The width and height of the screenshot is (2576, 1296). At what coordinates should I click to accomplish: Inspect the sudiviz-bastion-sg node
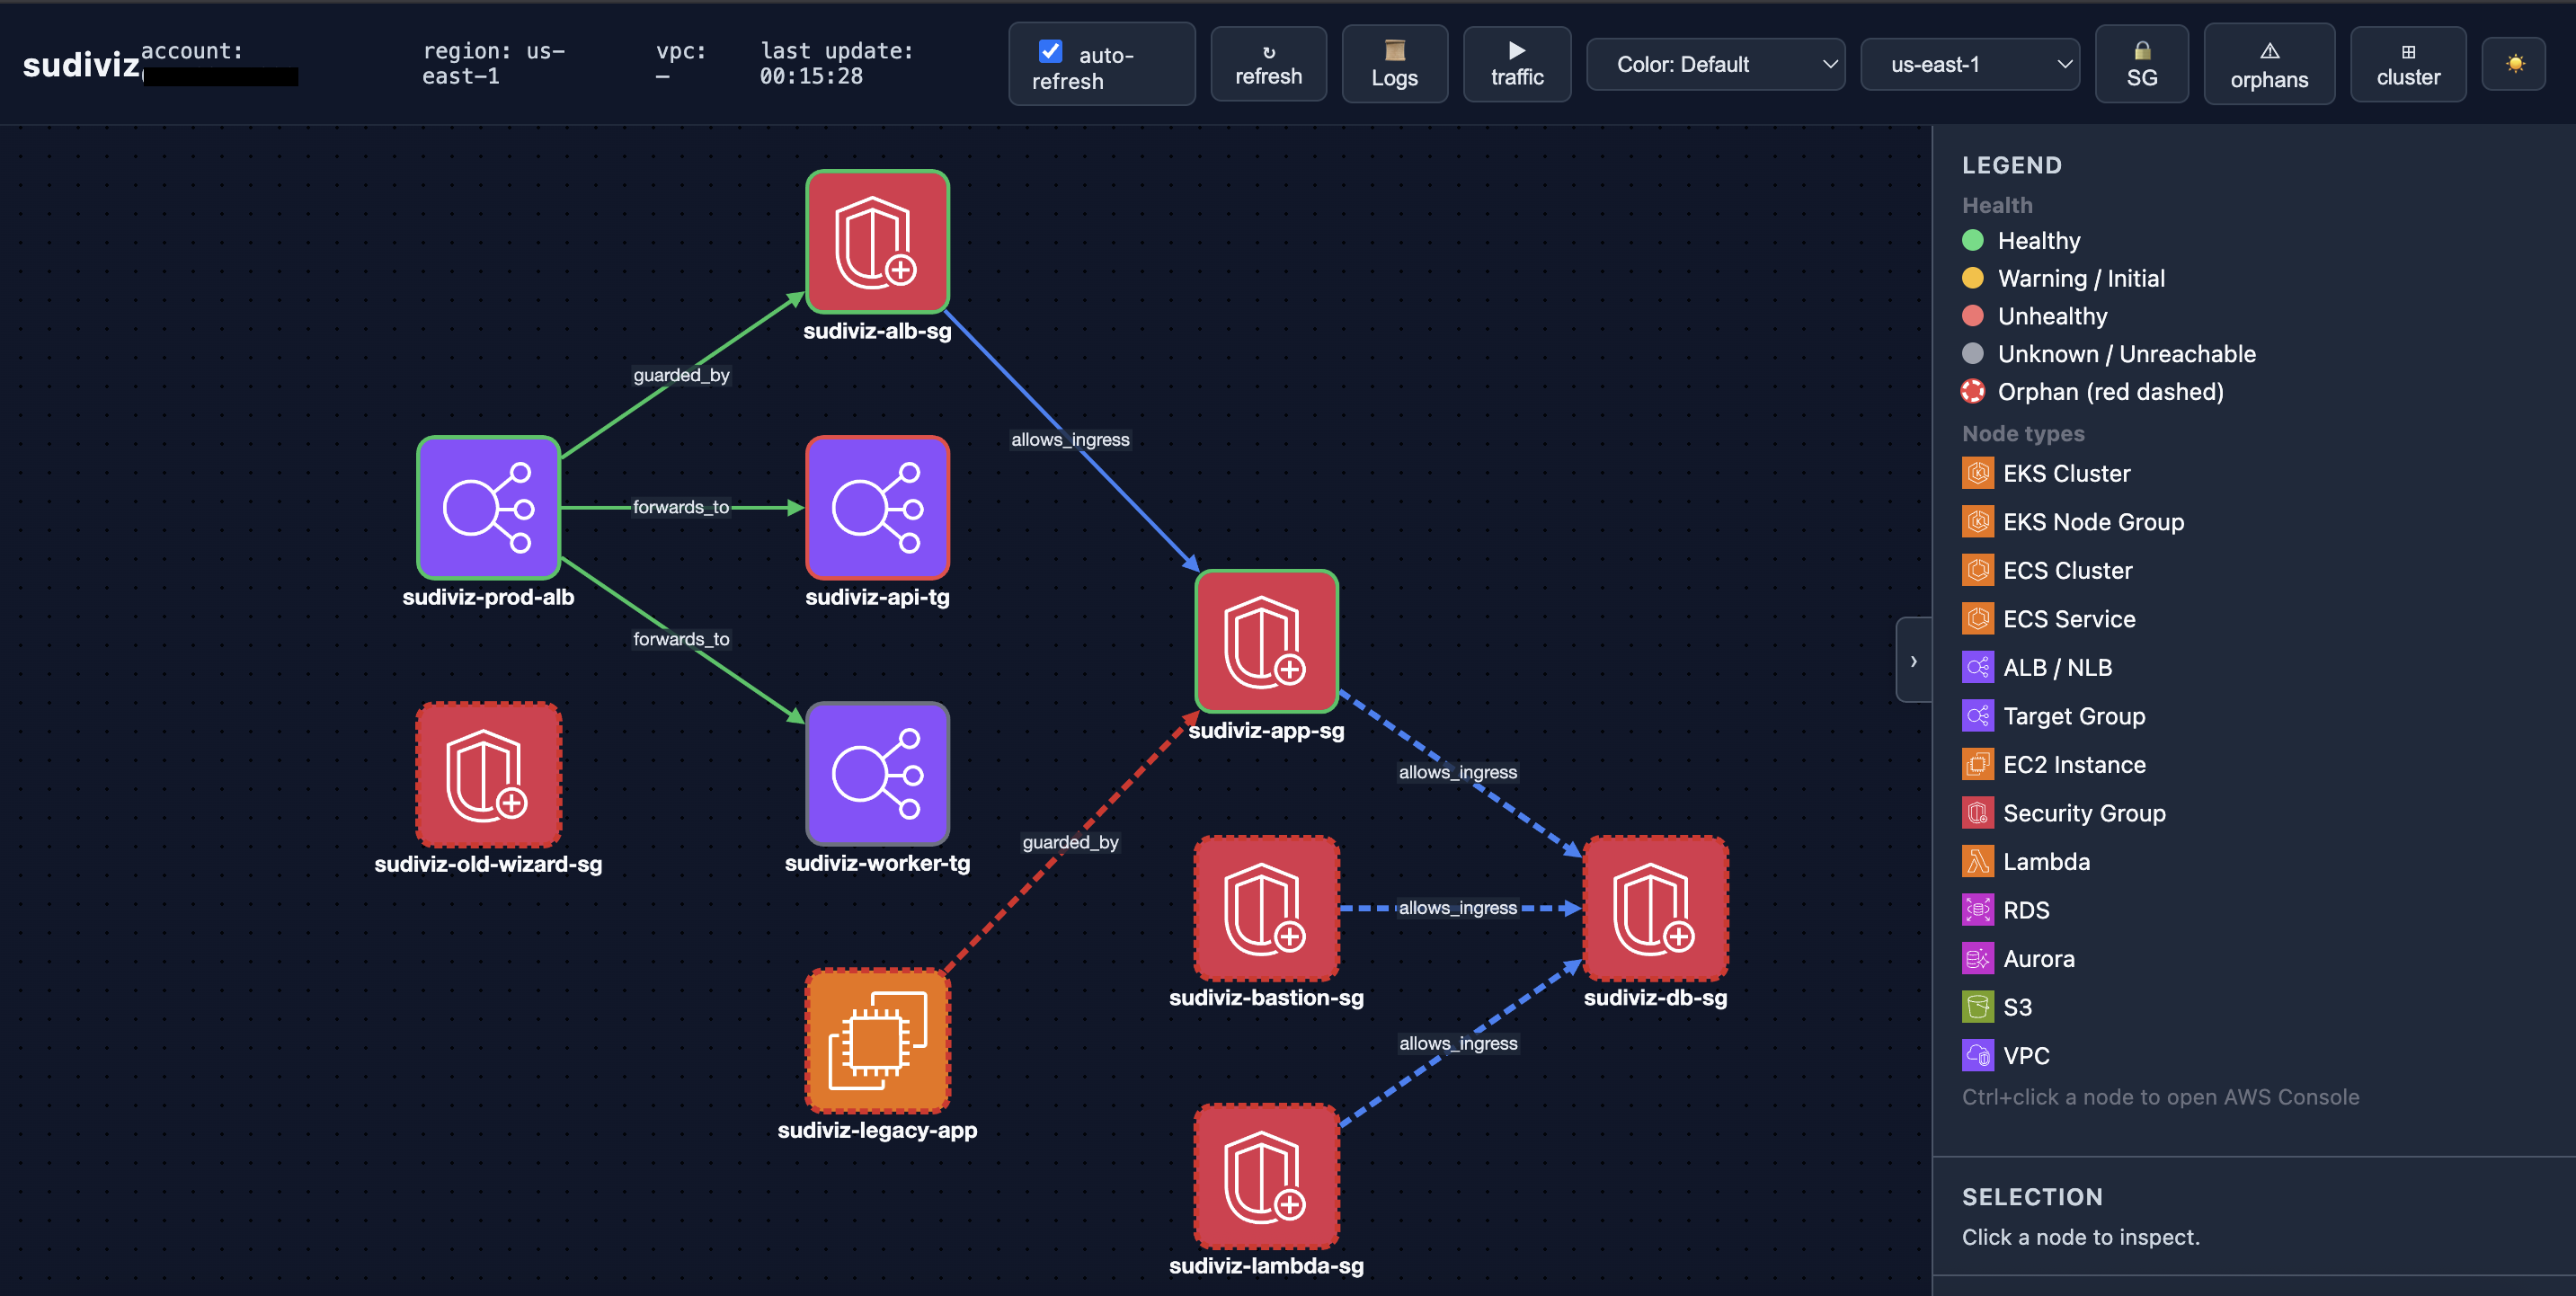(1266, 908)
